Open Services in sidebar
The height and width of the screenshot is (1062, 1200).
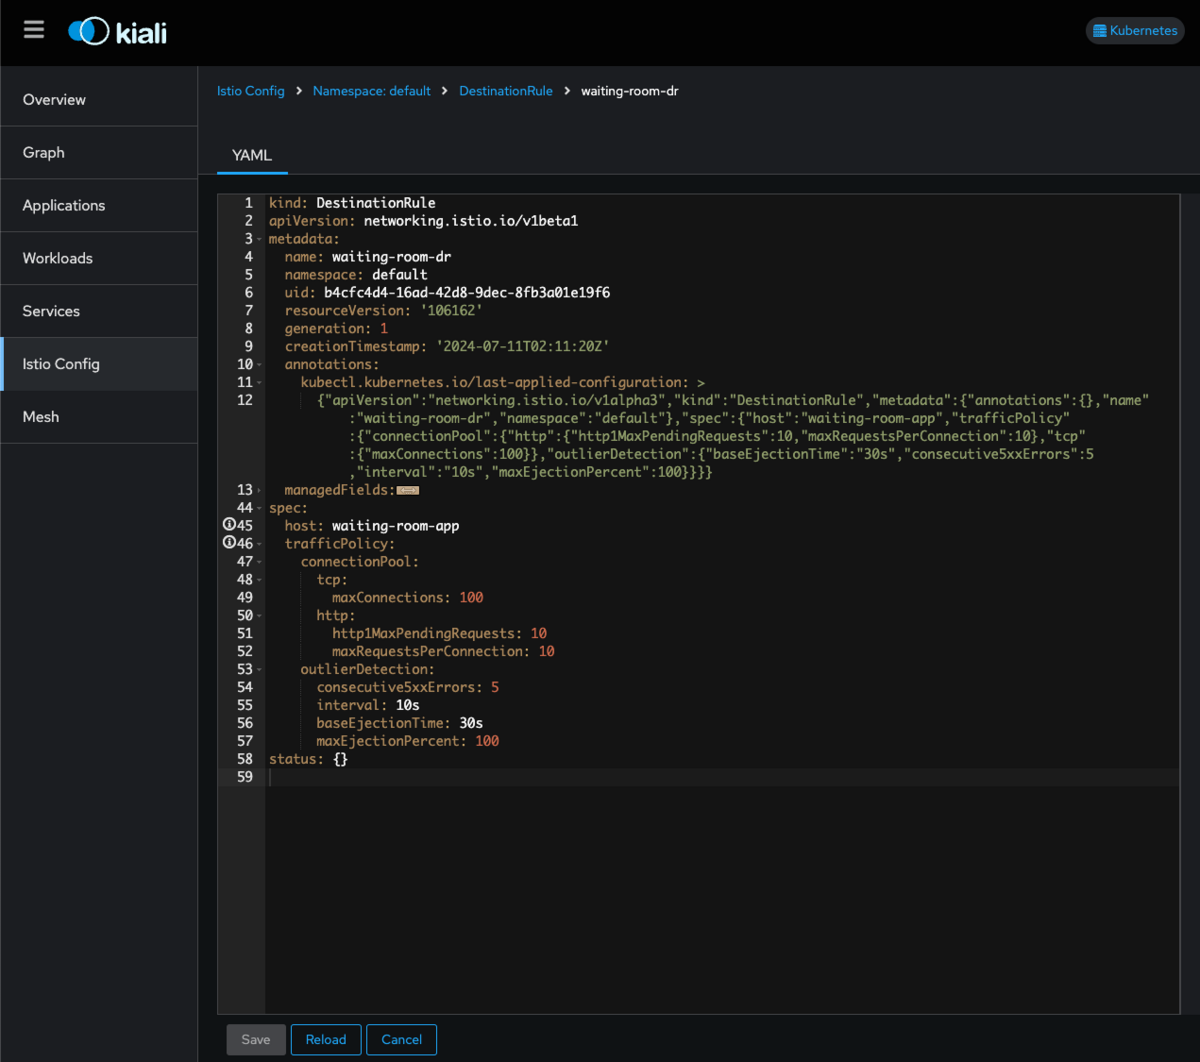[99, 311]
